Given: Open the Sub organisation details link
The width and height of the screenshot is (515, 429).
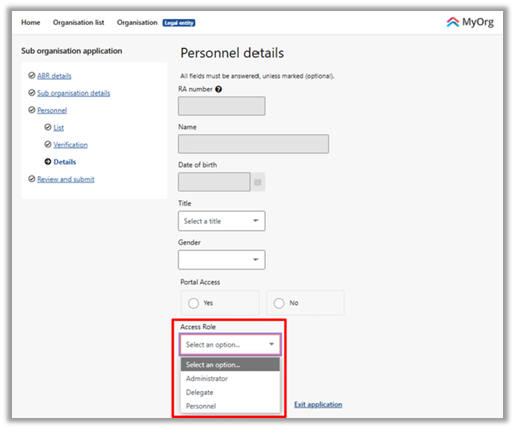Looking at the screenshot, I should [73, 93].
